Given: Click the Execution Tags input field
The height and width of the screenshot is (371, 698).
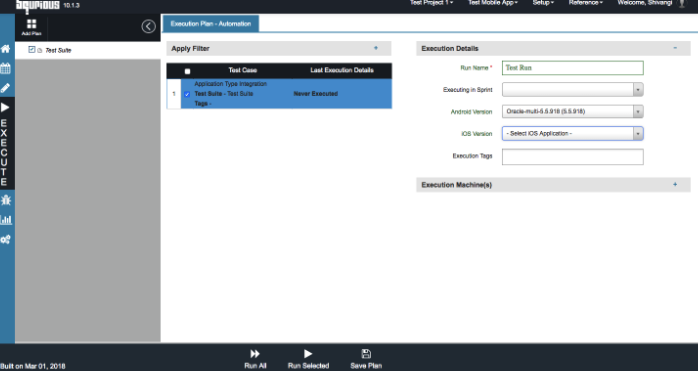Looking at the screenshot, I should (x=572, y=157).
